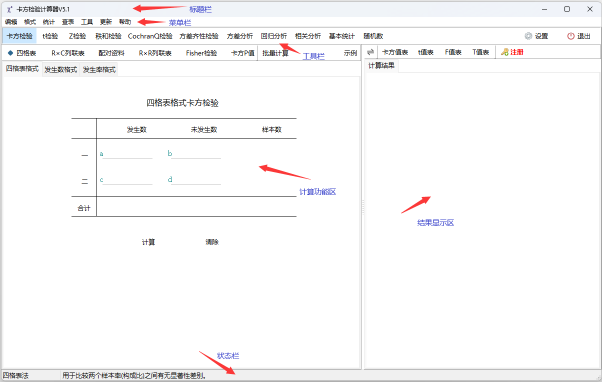The image size is (602, 382).
Task: Select the 计算结果 tab
Action: [382, 66]
